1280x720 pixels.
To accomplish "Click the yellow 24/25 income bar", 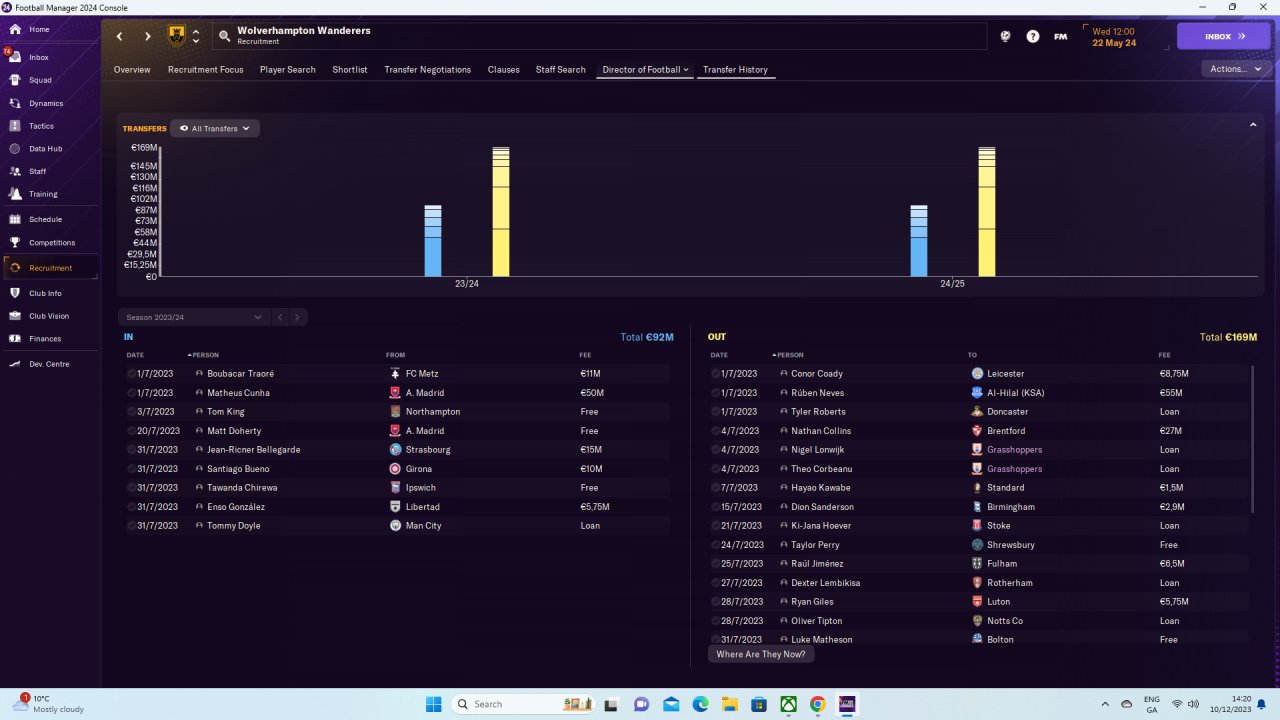I will point(987,211).
